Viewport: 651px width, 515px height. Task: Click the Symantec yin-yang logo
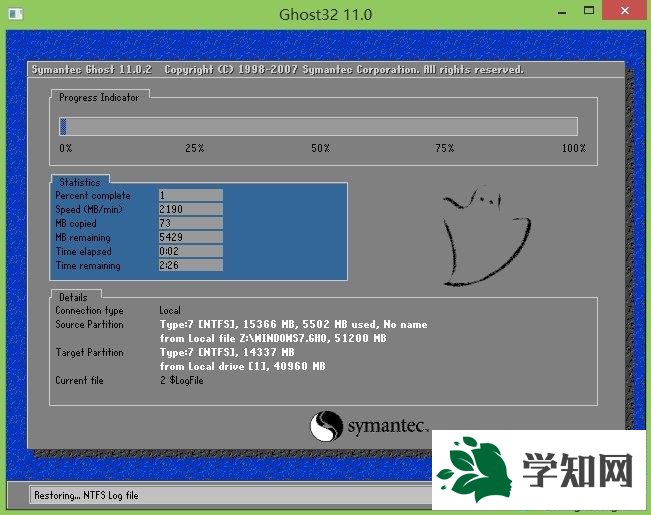click(x=326, y=426)
